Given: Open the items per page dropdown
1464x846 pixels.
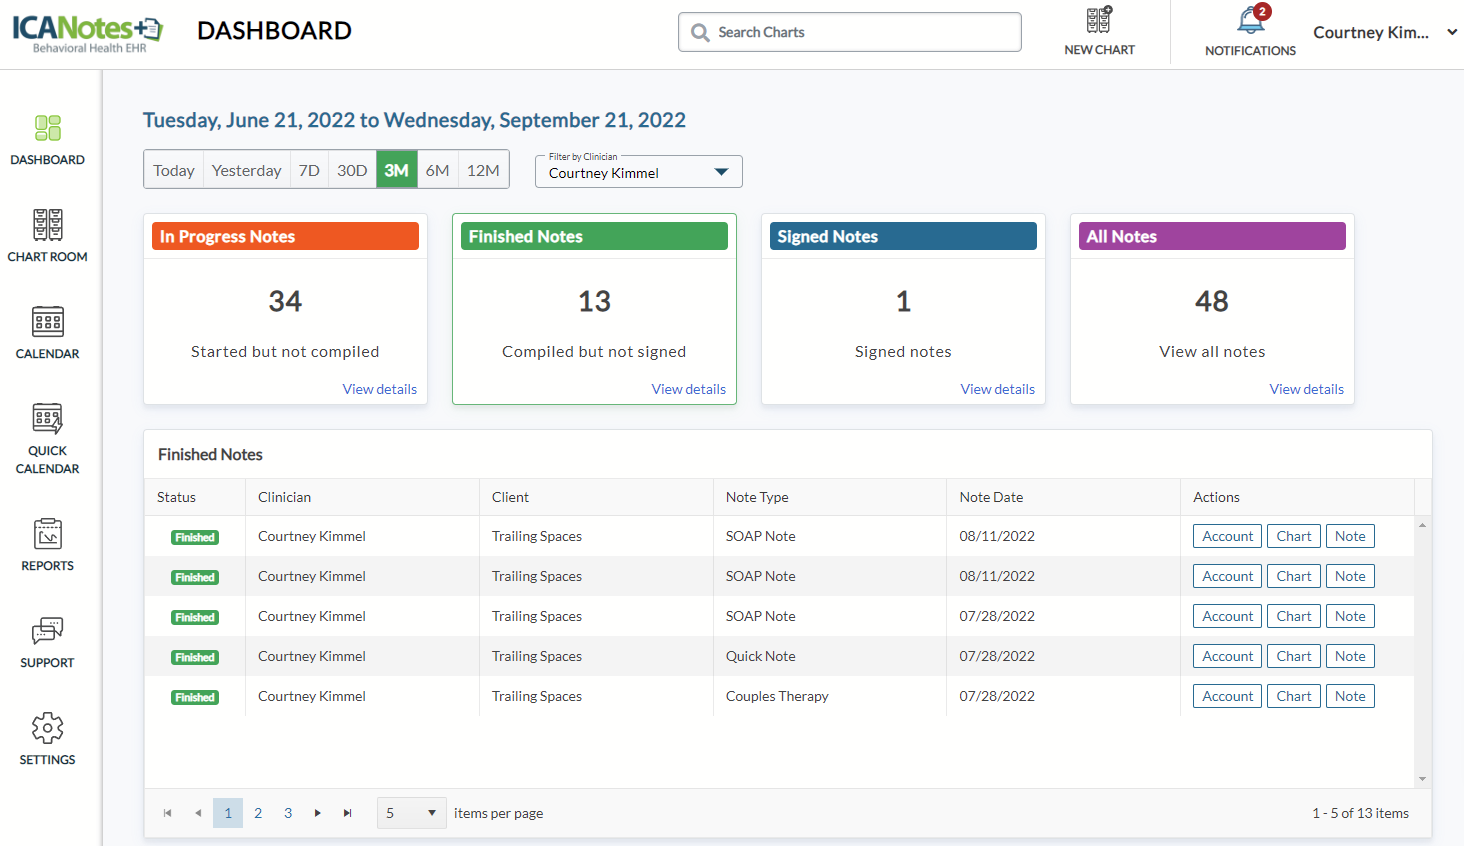Looking at the screenshot, I should (x=411, y=813).
